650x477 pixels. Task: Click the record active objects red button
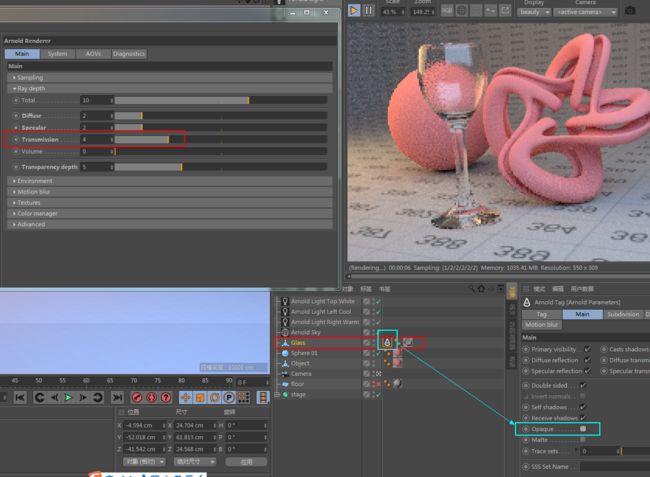point(137,397)
